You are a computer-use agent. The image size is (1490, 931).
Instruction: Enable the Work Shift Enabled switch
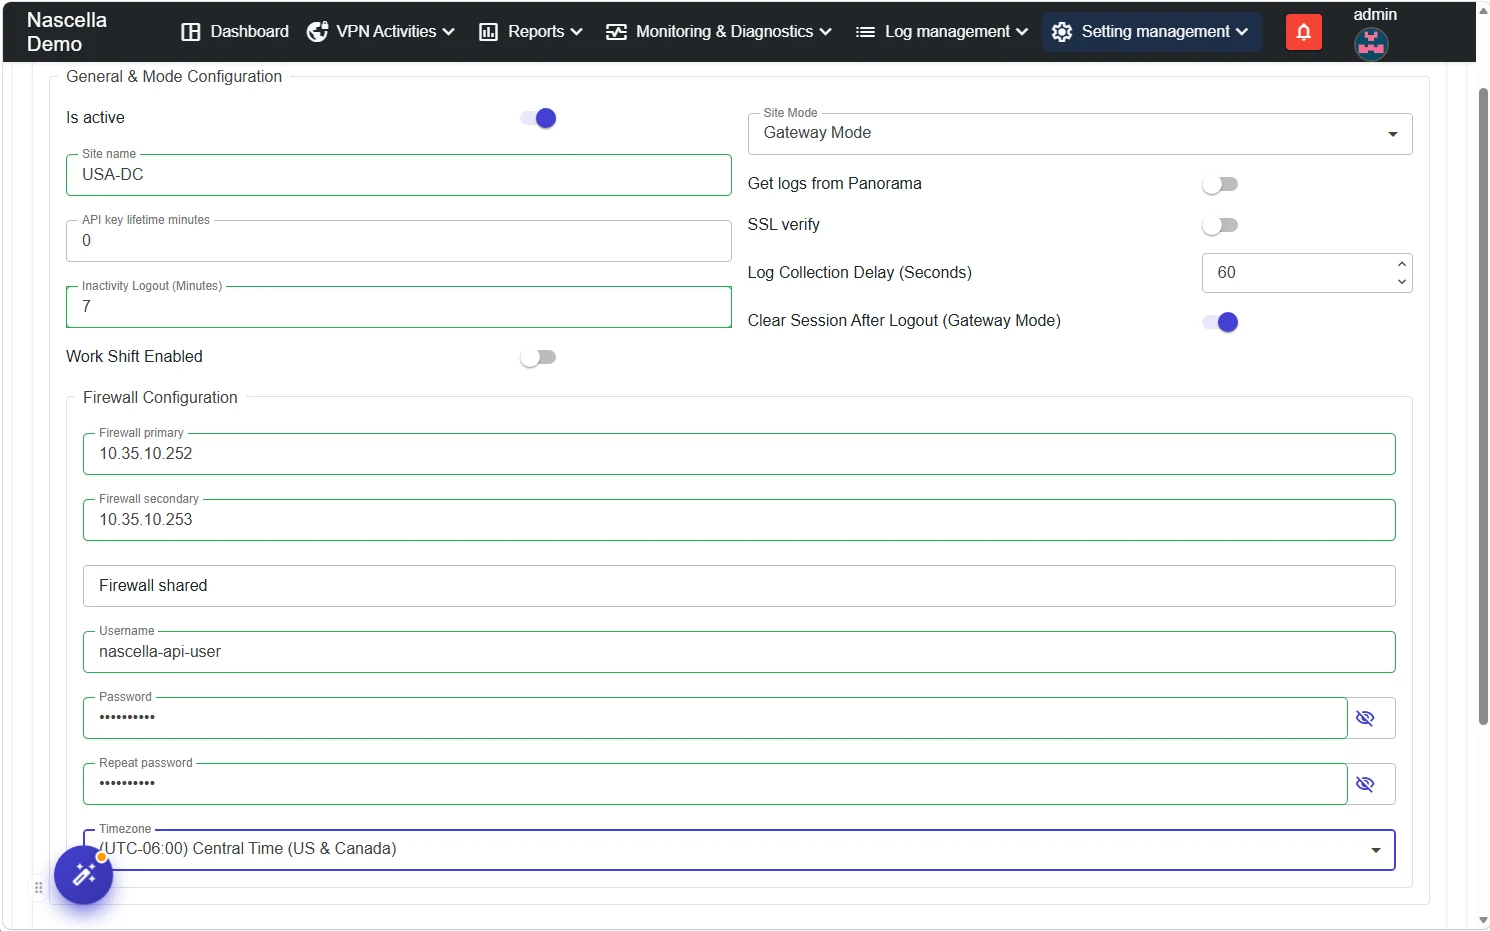click(x=538, y=357)
